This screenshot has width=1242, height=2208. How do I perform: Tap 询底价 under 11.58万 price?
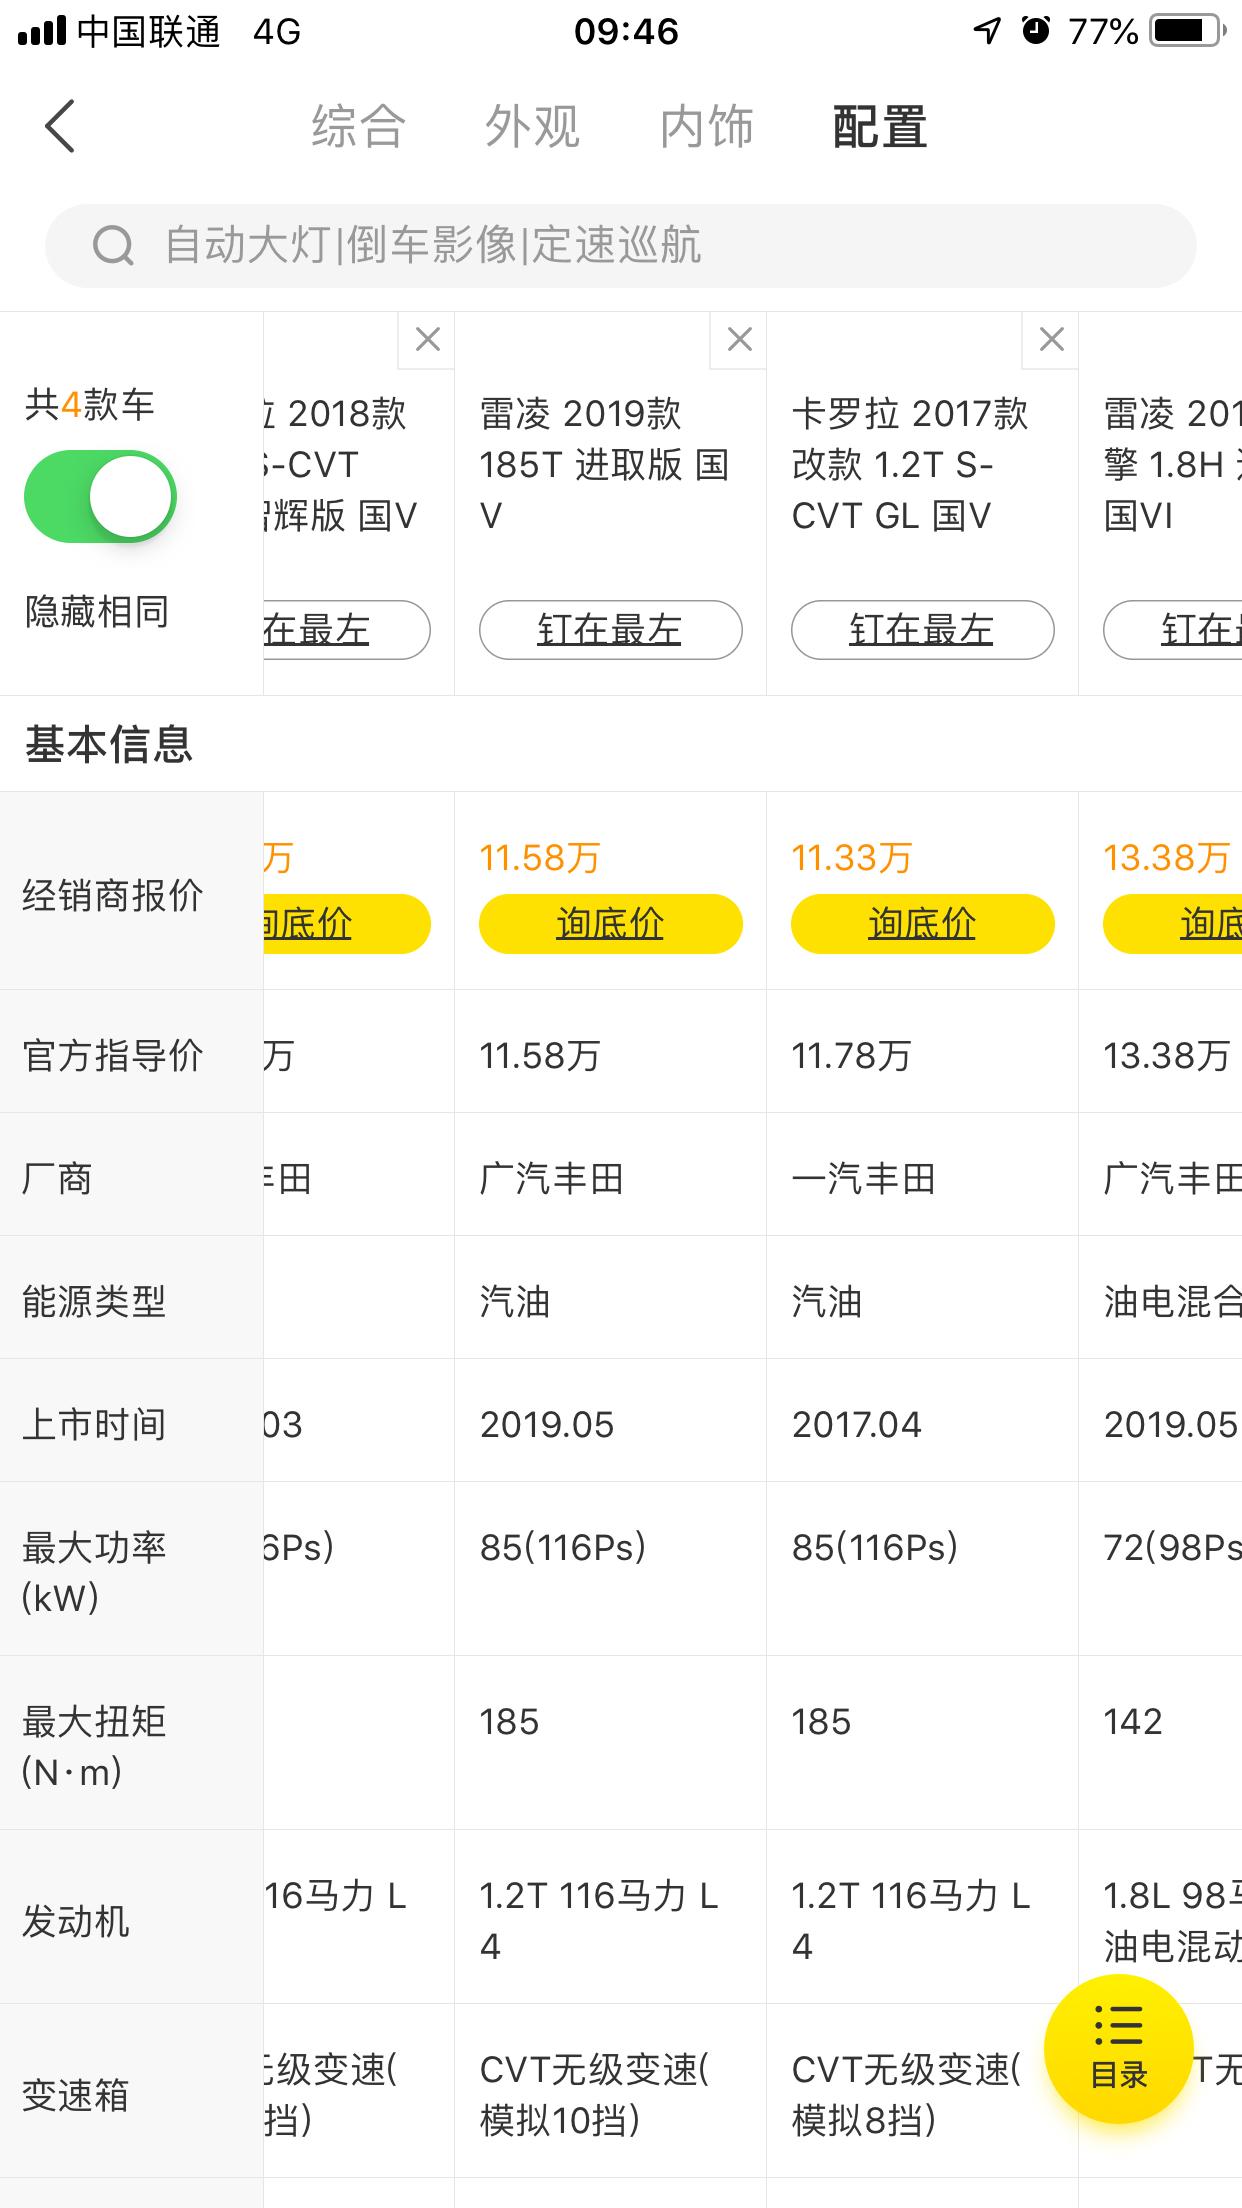[610, 923]
